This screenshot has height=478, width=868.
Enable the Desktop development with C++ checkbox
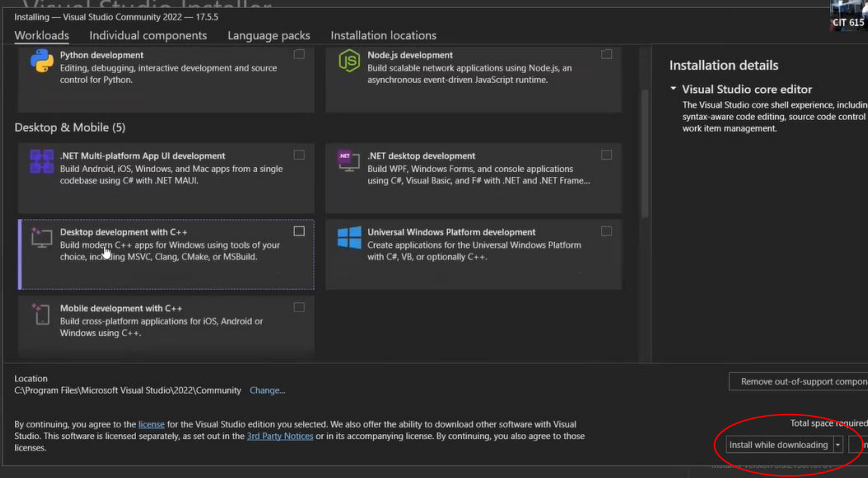point(299,231)
